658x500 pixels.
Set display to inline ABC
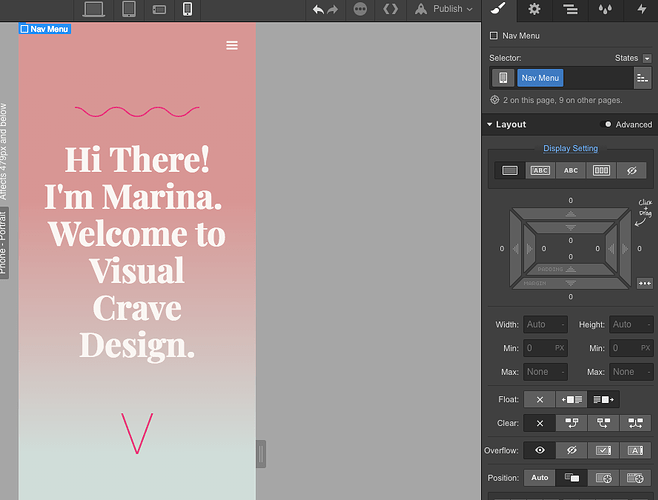(571, 170)
